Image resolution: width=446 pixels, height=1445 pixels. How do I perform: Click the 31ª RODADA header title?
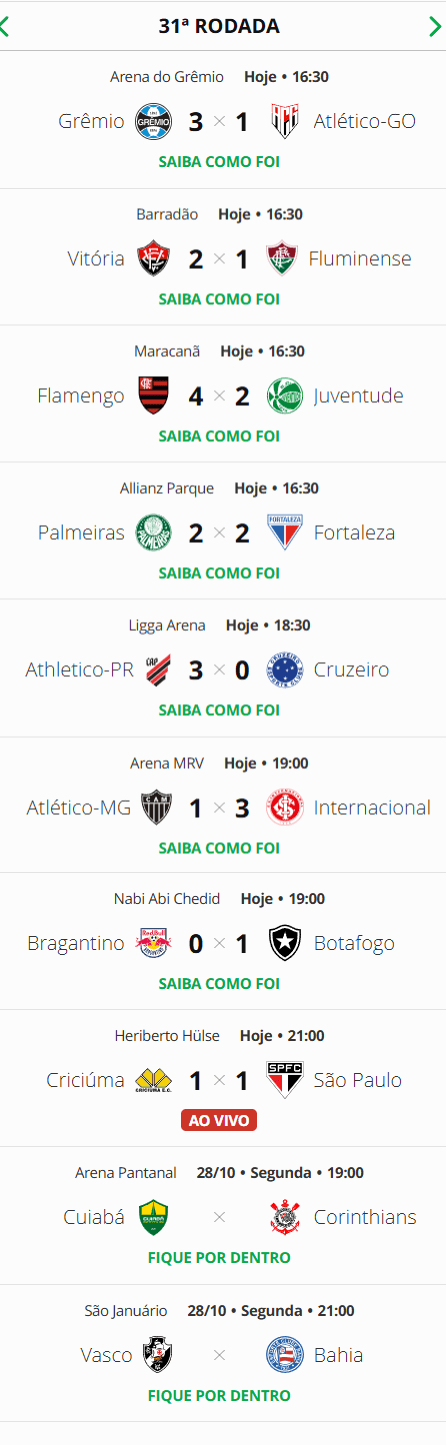[219, 26]
